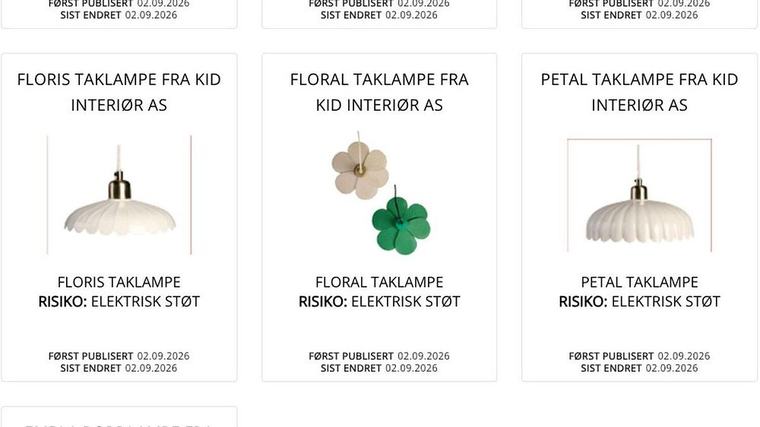760x427 pixels.
Task: Select the 'FLORIS TAKLAMPE' product name text
Action: [x=119, y=282]
